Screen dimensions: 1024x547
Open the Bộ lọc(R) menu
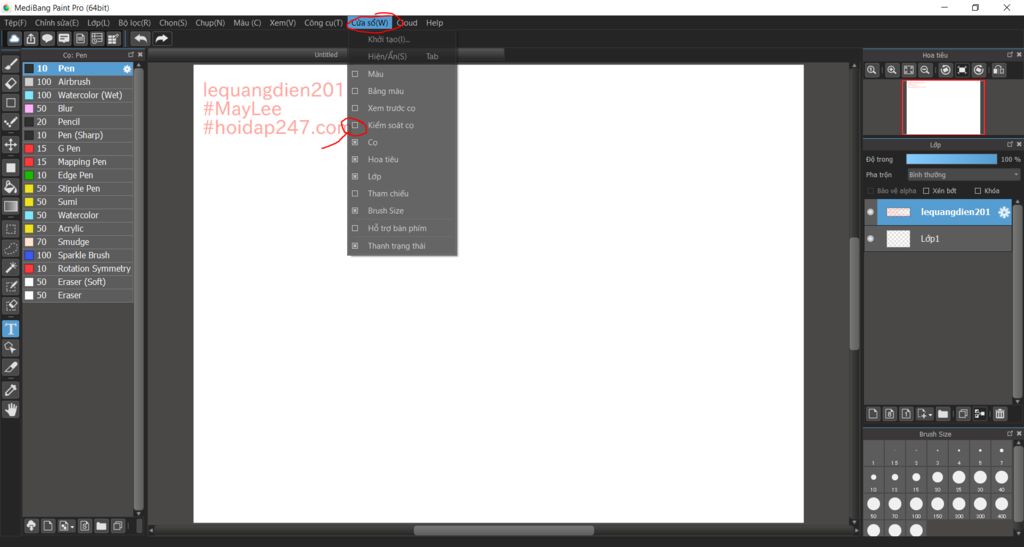click(135, 23)
